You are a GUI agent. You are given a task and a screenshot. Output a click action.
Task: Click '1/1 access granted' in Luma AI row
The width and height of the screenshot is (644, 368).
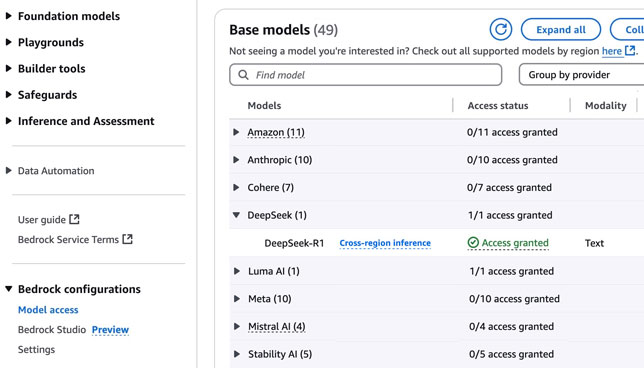pyautogui.click(x=512, y=271)
